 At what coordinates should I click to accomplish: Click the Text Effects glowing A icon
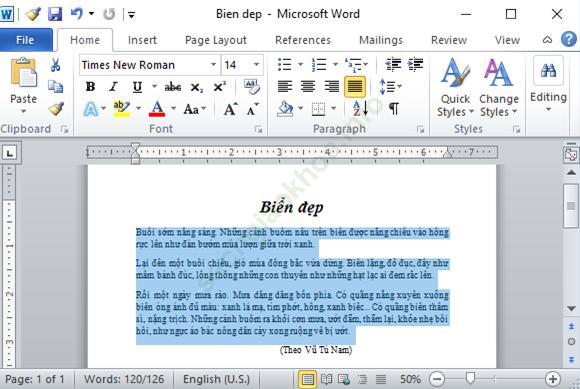[x=91, y=109]
